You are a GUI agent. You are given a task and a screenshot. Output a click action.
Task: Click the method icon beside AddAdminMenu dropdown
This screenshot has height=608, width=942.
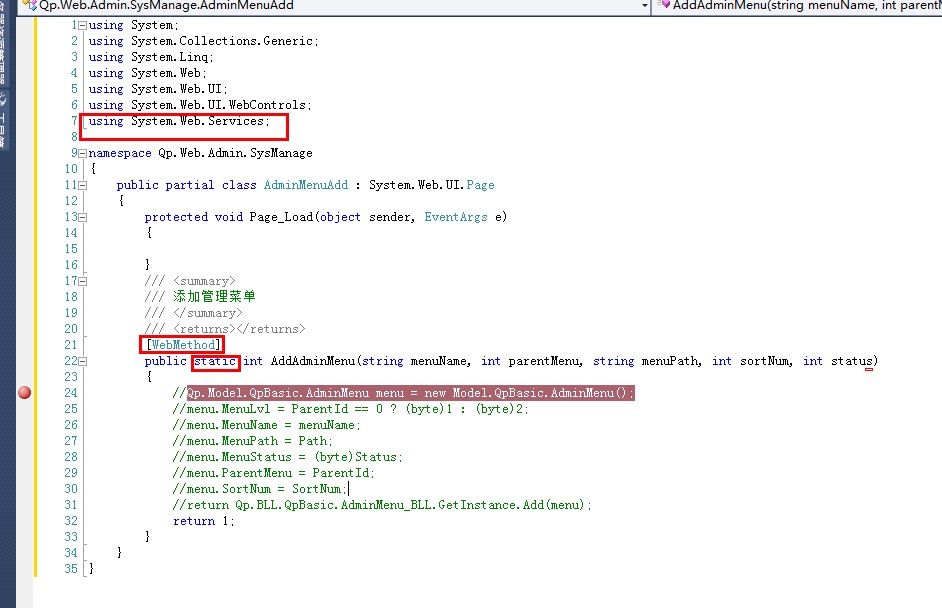664,5
